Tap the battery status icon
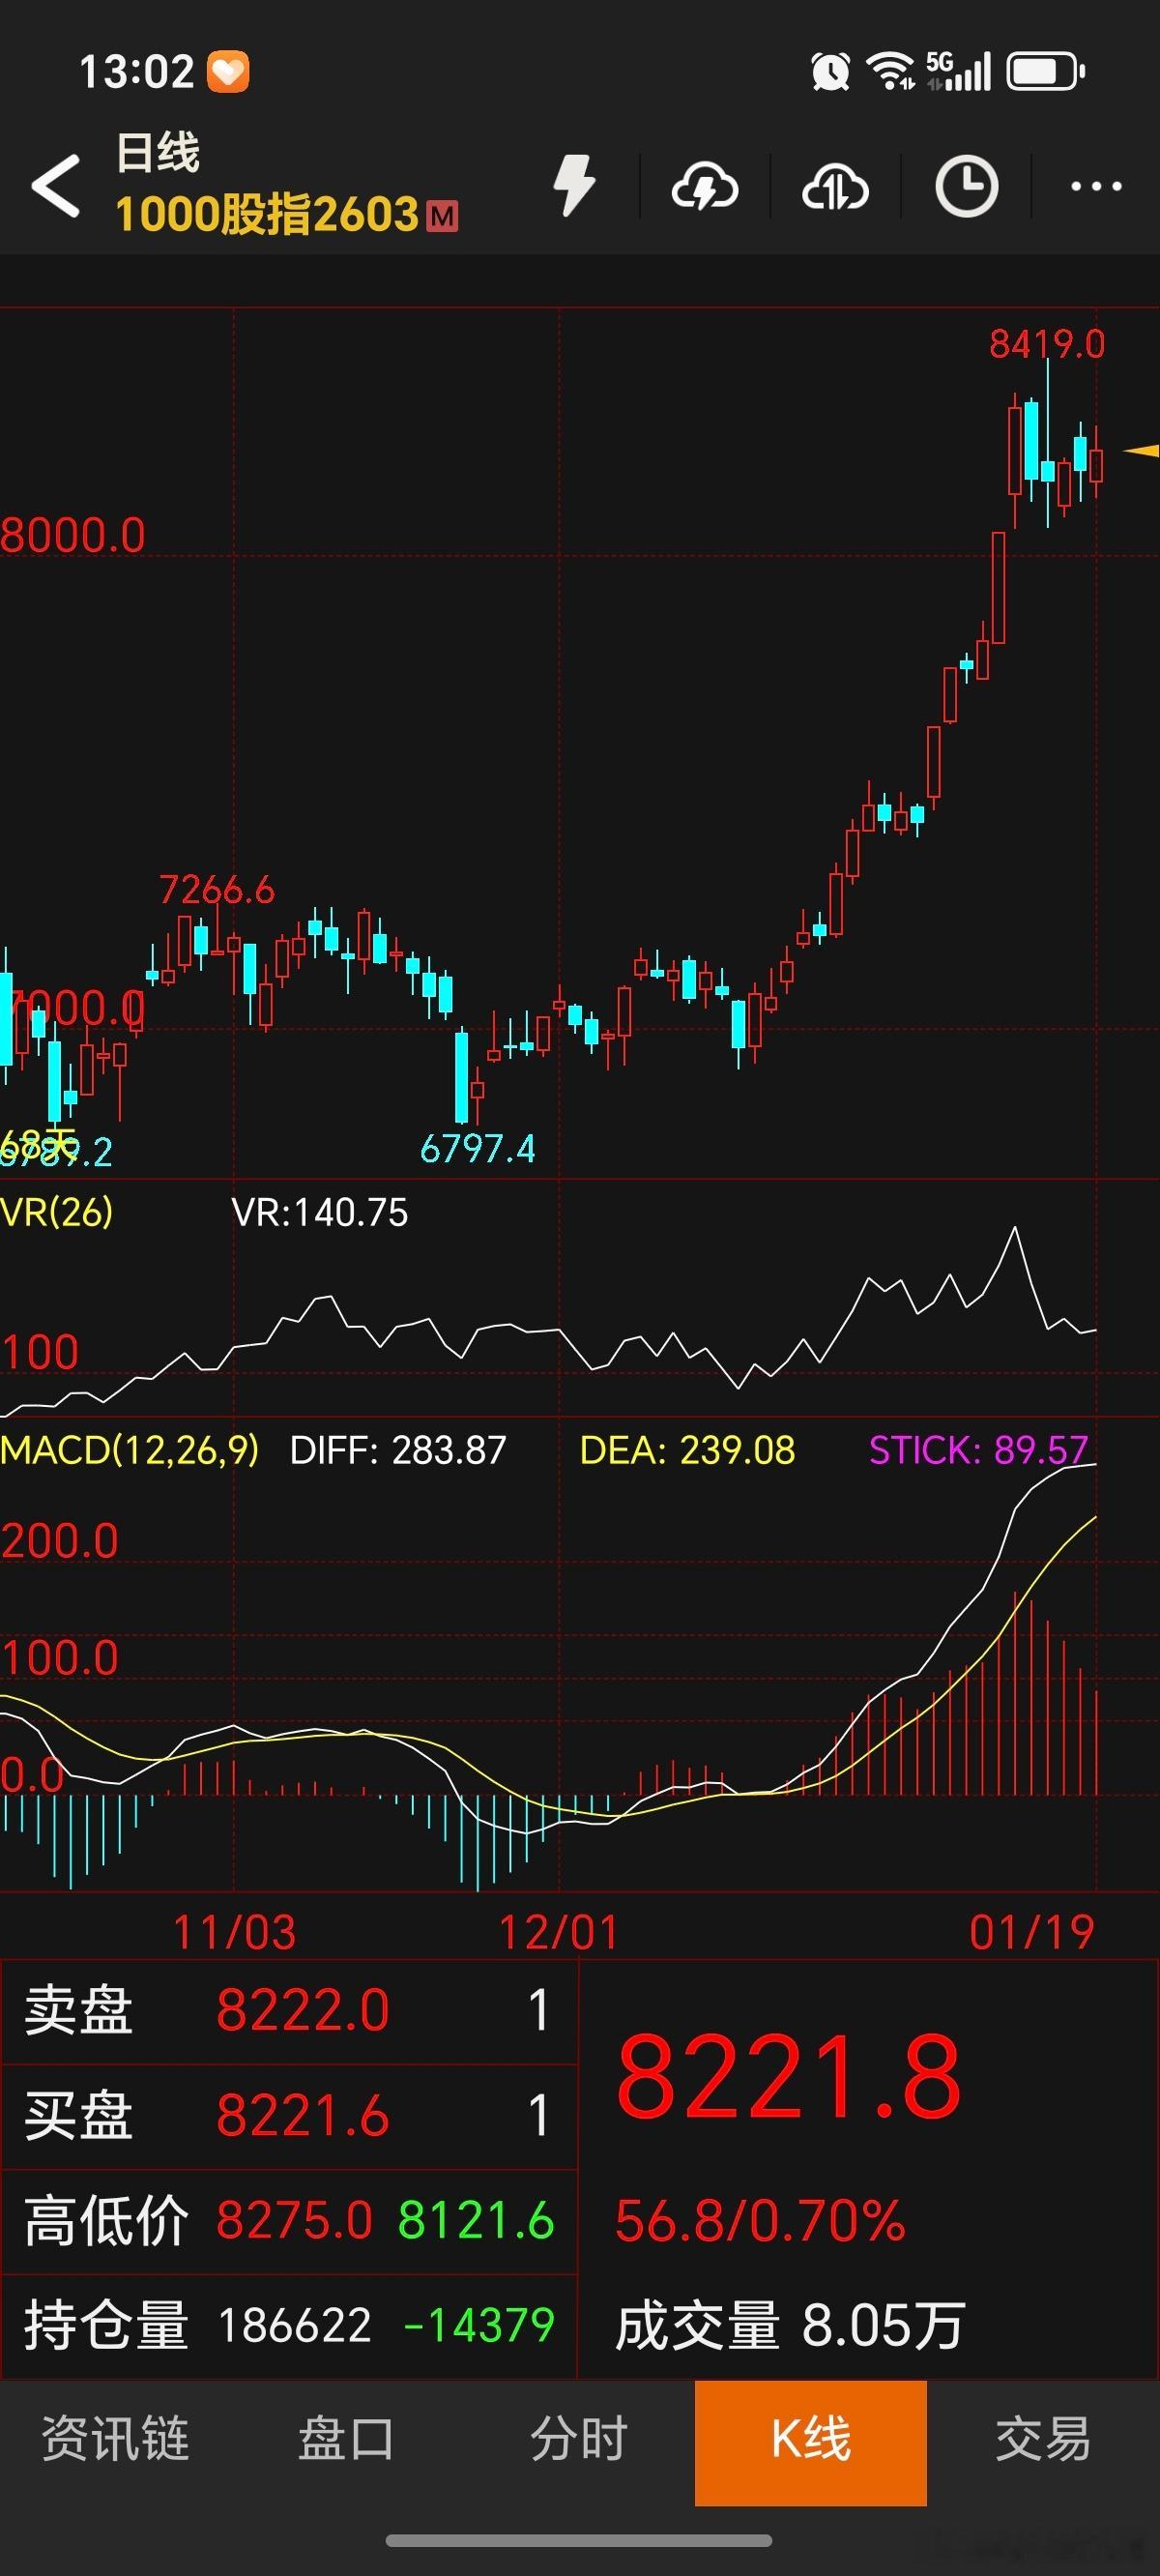Image resolution: width=1160 pixels, height=2576 pixels. (1046, 72)
